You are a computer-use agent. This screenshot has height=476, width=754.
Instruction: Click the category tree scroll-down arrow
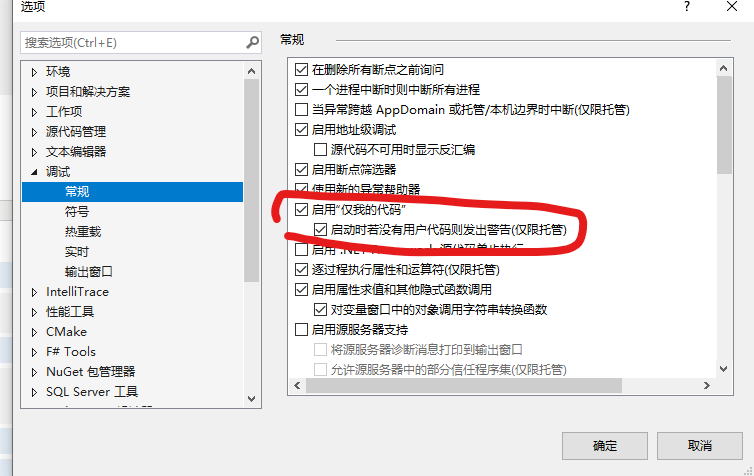coord(251,399)
